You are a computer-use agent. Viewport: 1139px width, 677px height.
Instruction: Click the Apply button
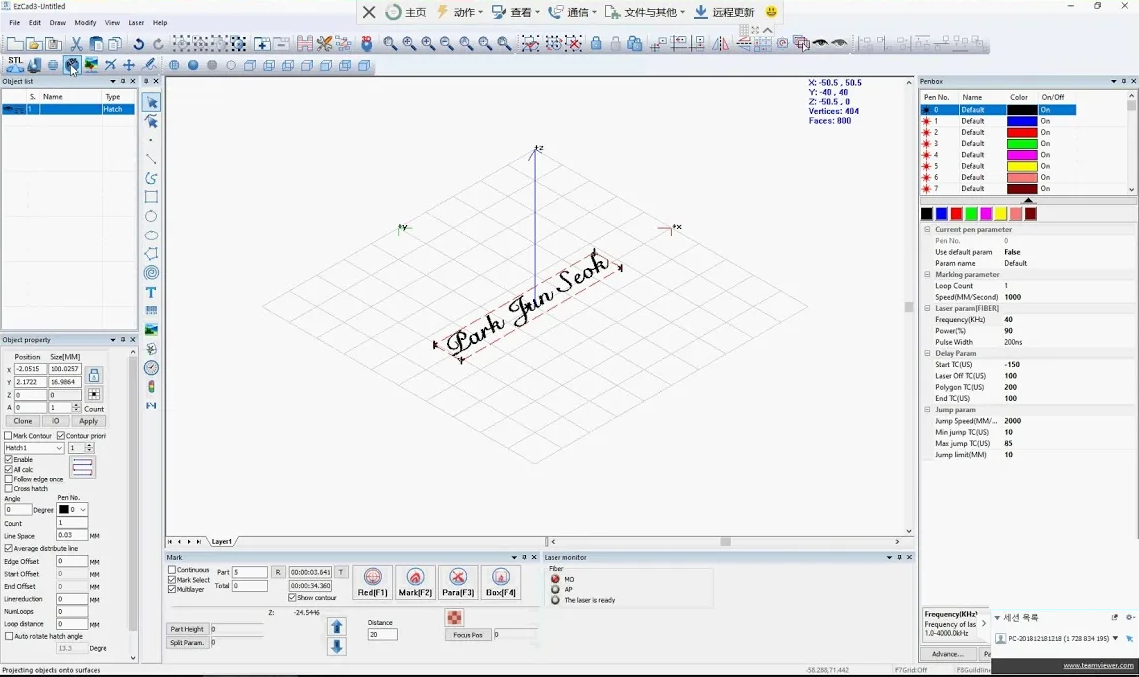point(89,421)
